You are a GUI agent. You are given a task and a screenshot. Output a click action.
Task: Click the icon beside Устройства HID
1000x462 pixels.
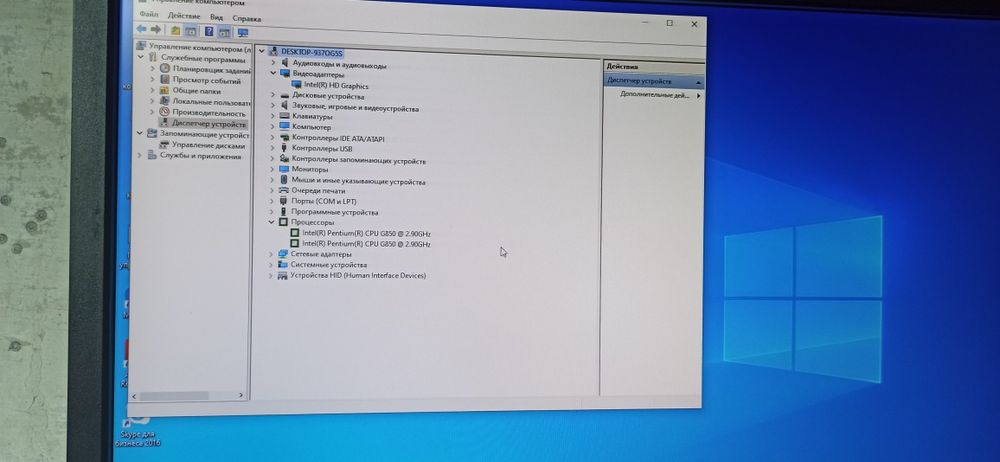(283, 275)
